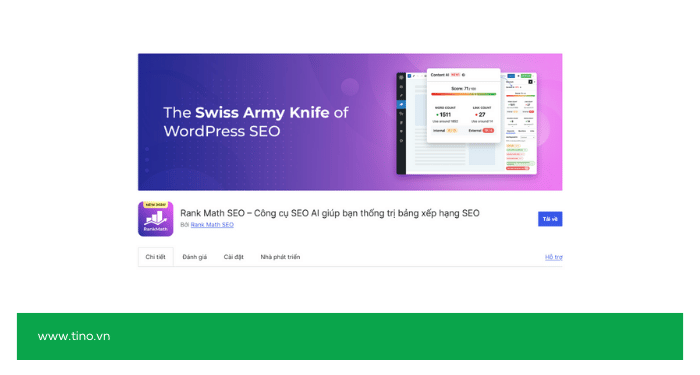Viewport: 700px width, 375px height.
Task: Go to the "Nhà phát triển" tab
Action: point(280,257)
